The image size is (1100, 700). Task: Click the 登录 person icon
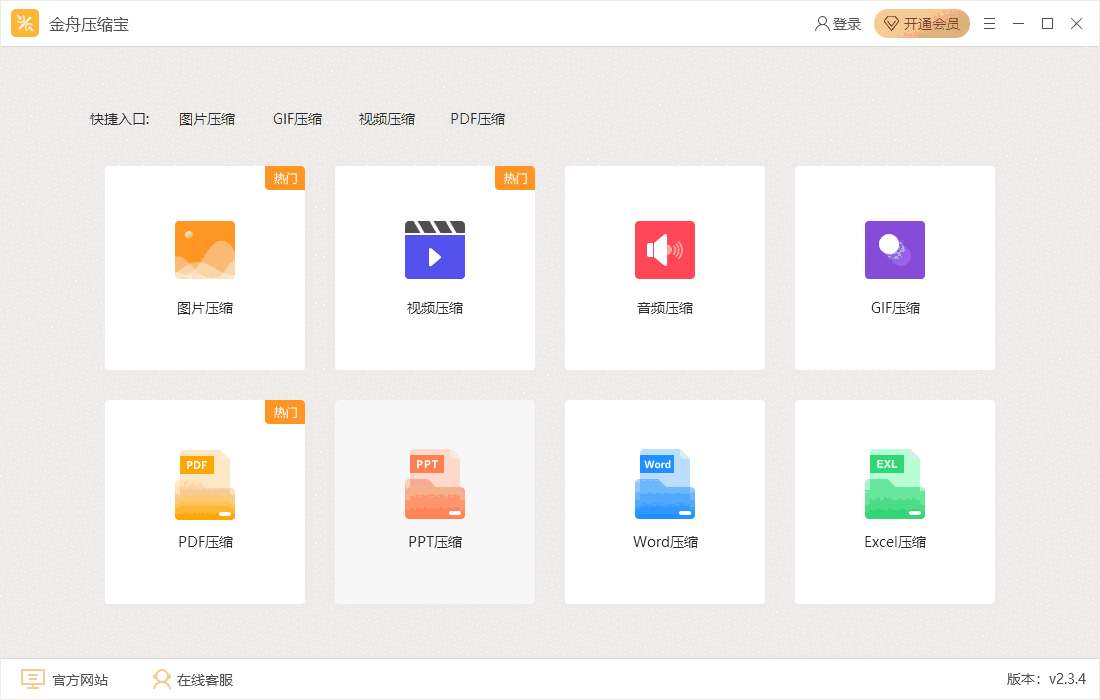pyautogui.click(x=822, y=23)
